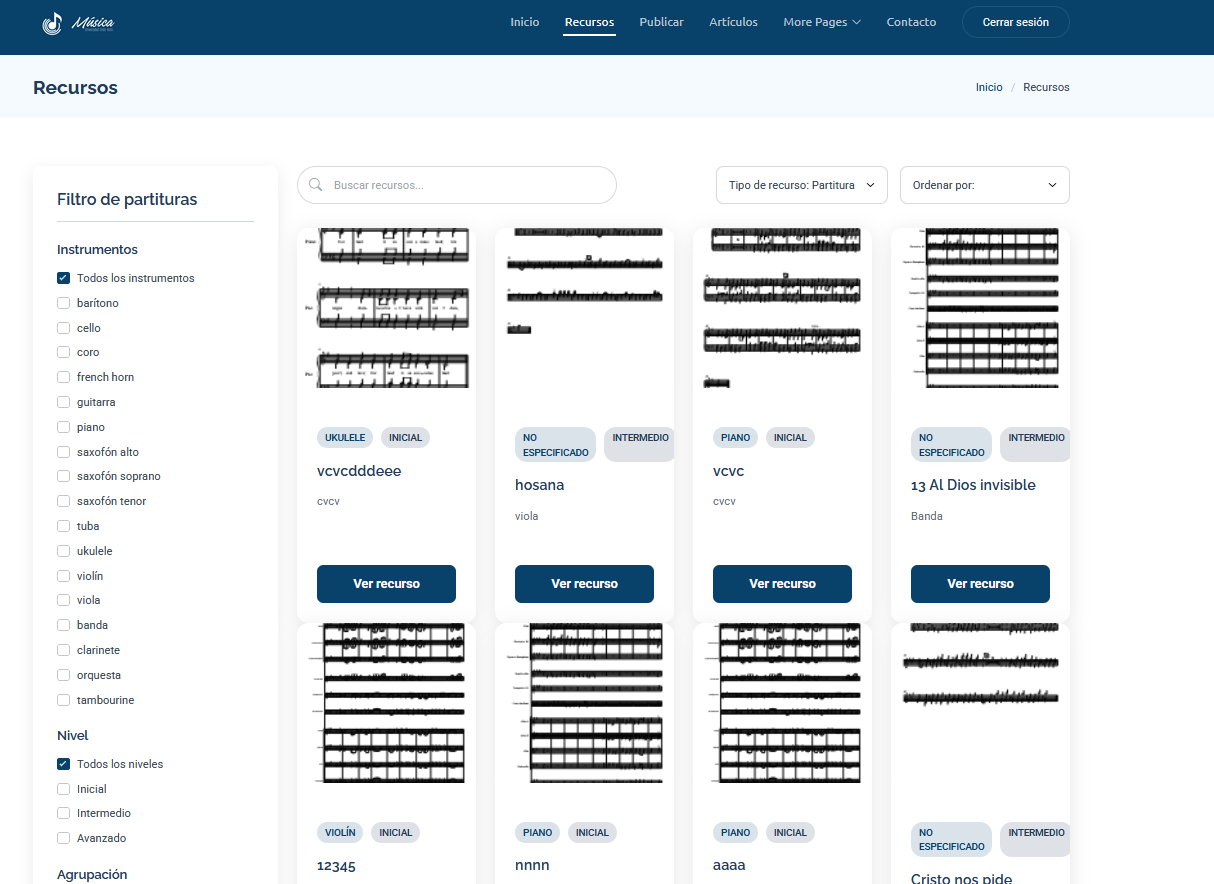This screenshot has width=1214, height=884.
Task: Click the Música logo icon
Action: coord(52,23)
